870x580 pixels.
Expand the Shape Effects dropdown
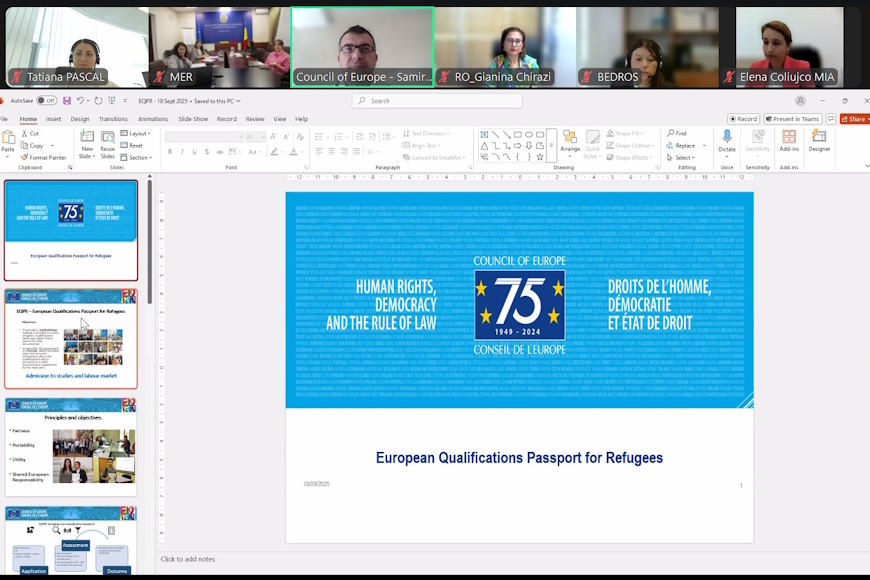click(x=629, y=158)
